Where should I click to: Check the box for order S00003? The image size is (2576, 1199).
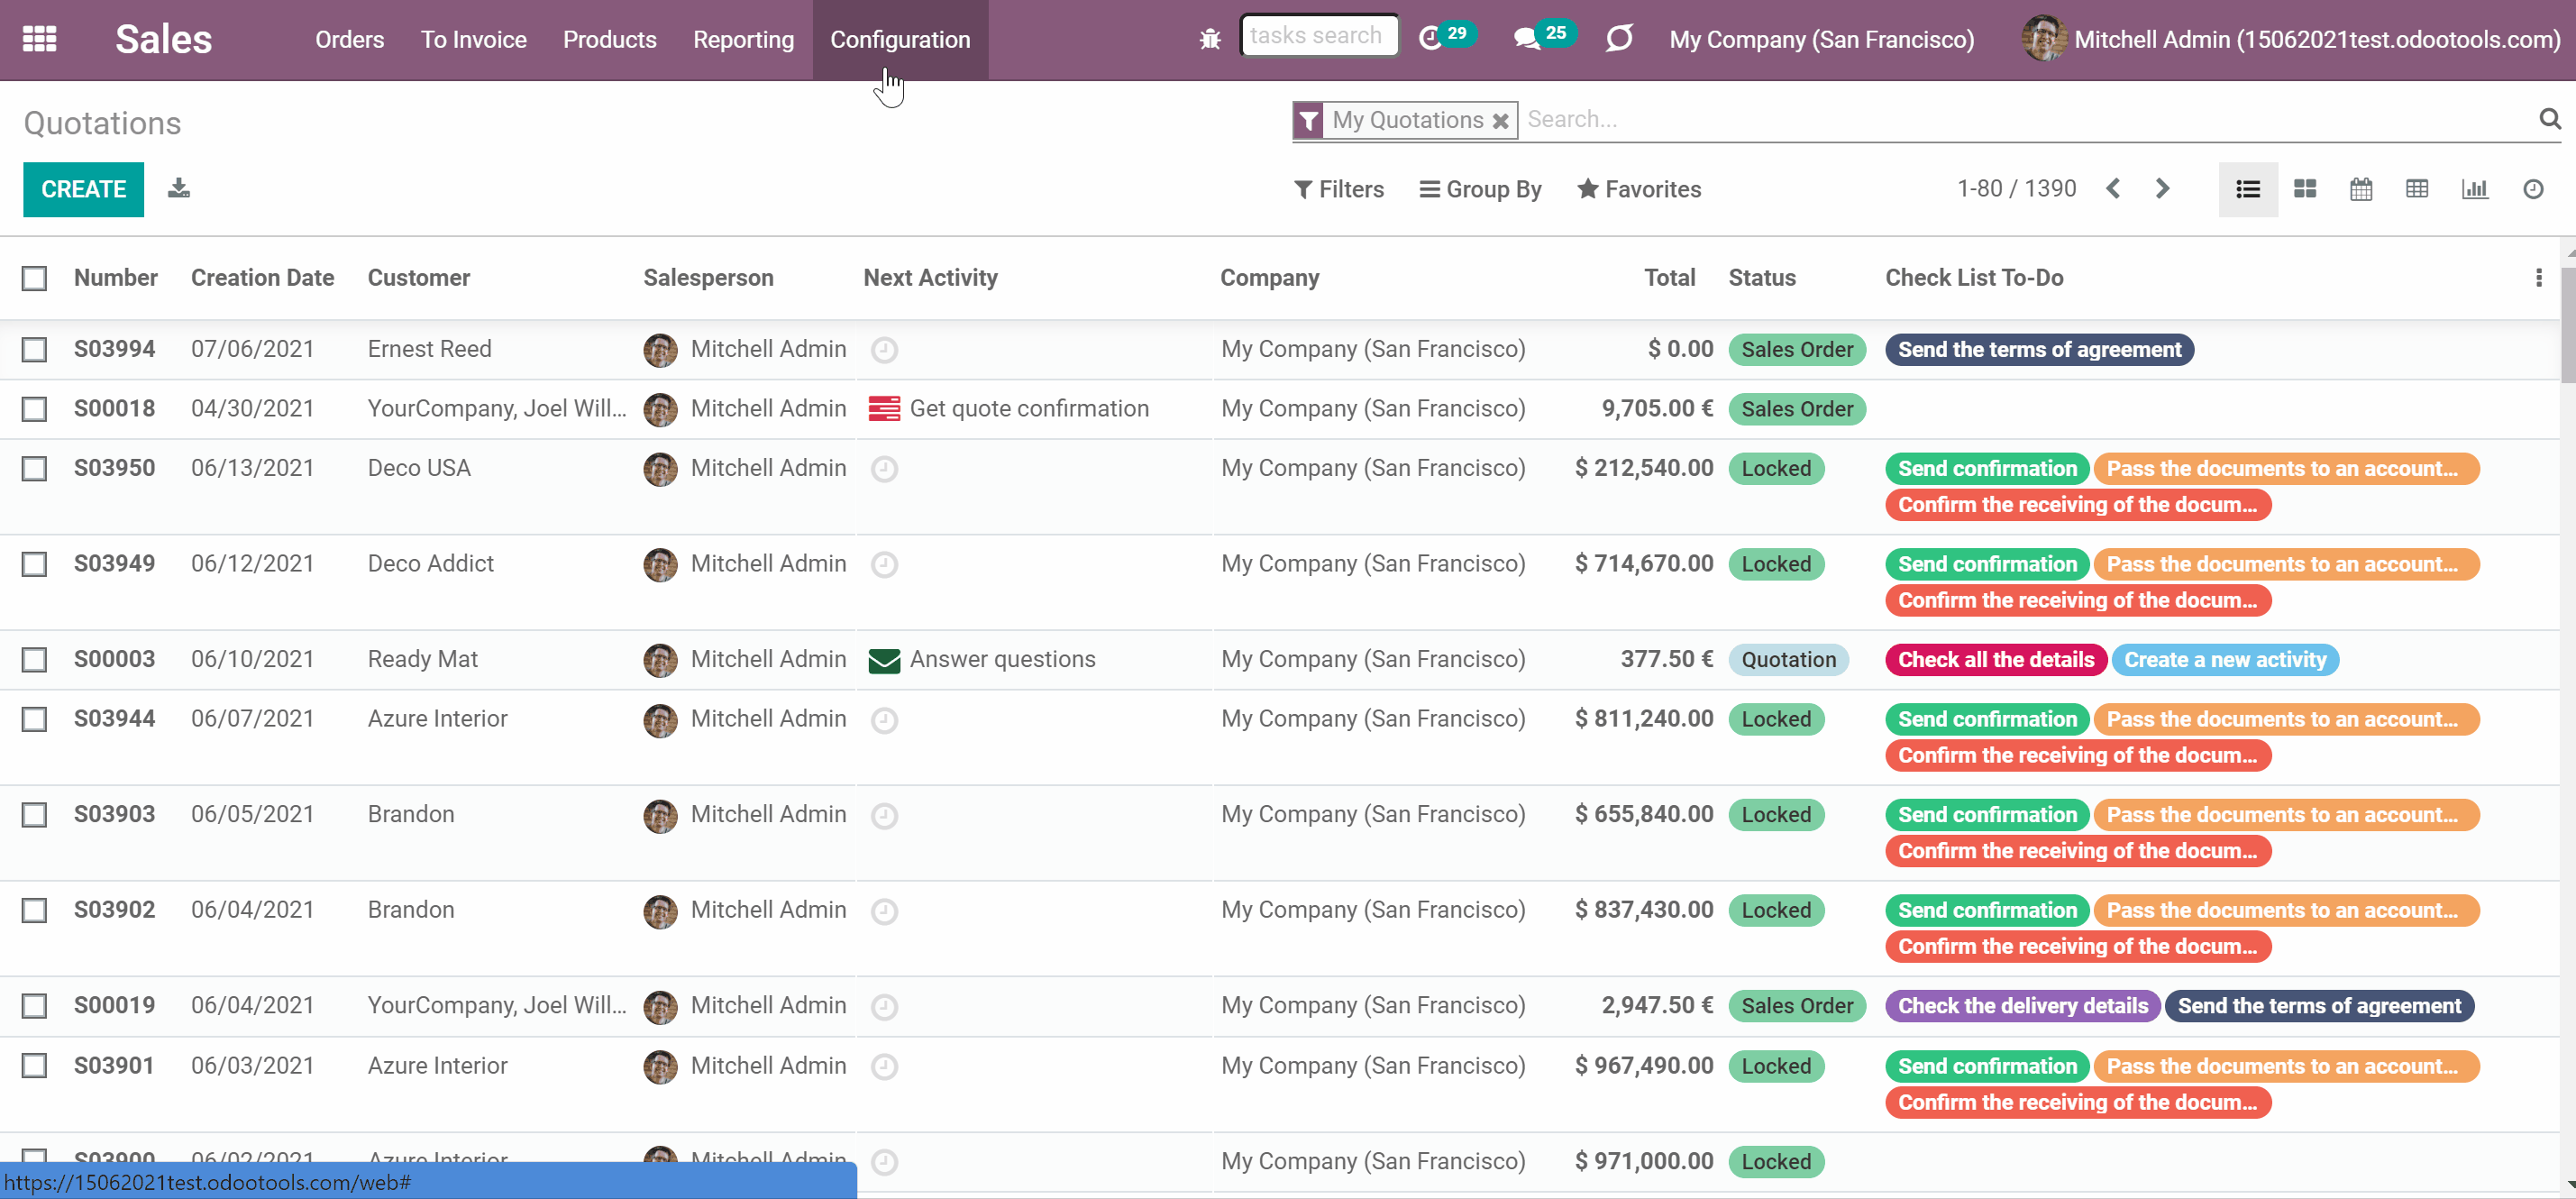(34, 660)
